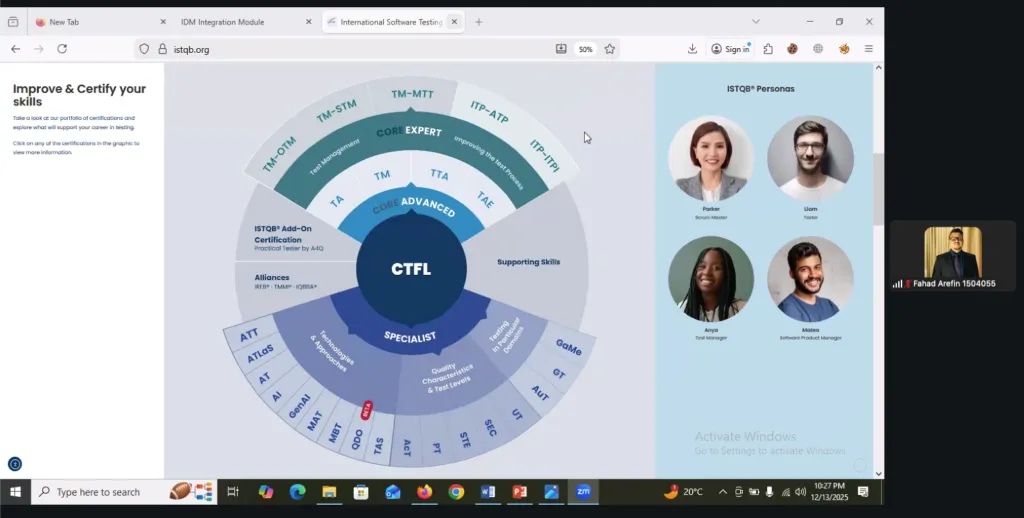Click the globe extension icon
The height and width of the screenshot is (518, 1024).
(818, 49)
